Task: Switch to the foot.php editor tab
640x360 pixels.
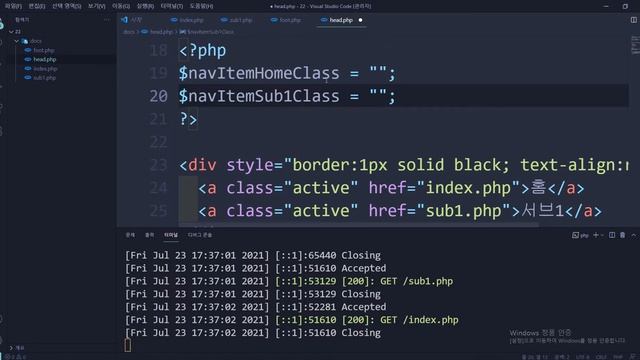Action: pos(290,20)
